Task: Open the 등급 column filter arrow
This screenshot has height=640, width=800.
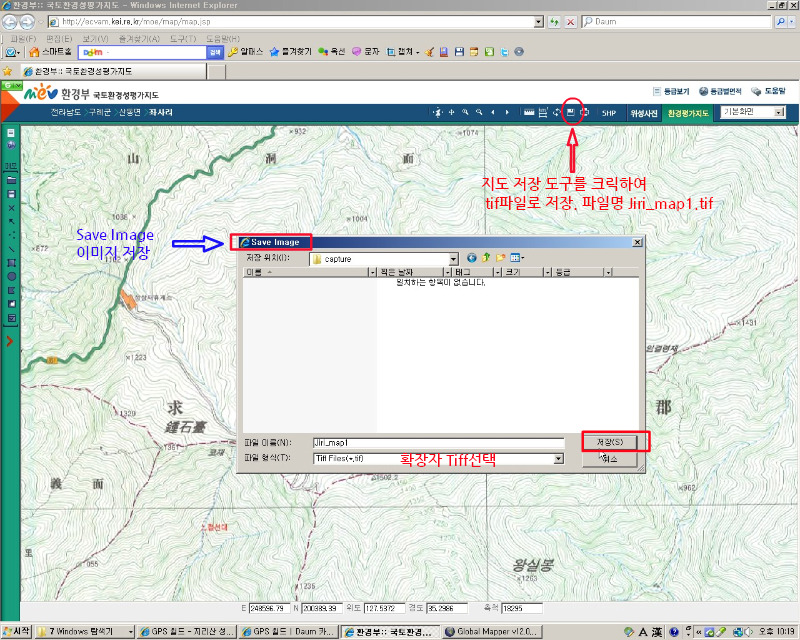Action: 608,273
